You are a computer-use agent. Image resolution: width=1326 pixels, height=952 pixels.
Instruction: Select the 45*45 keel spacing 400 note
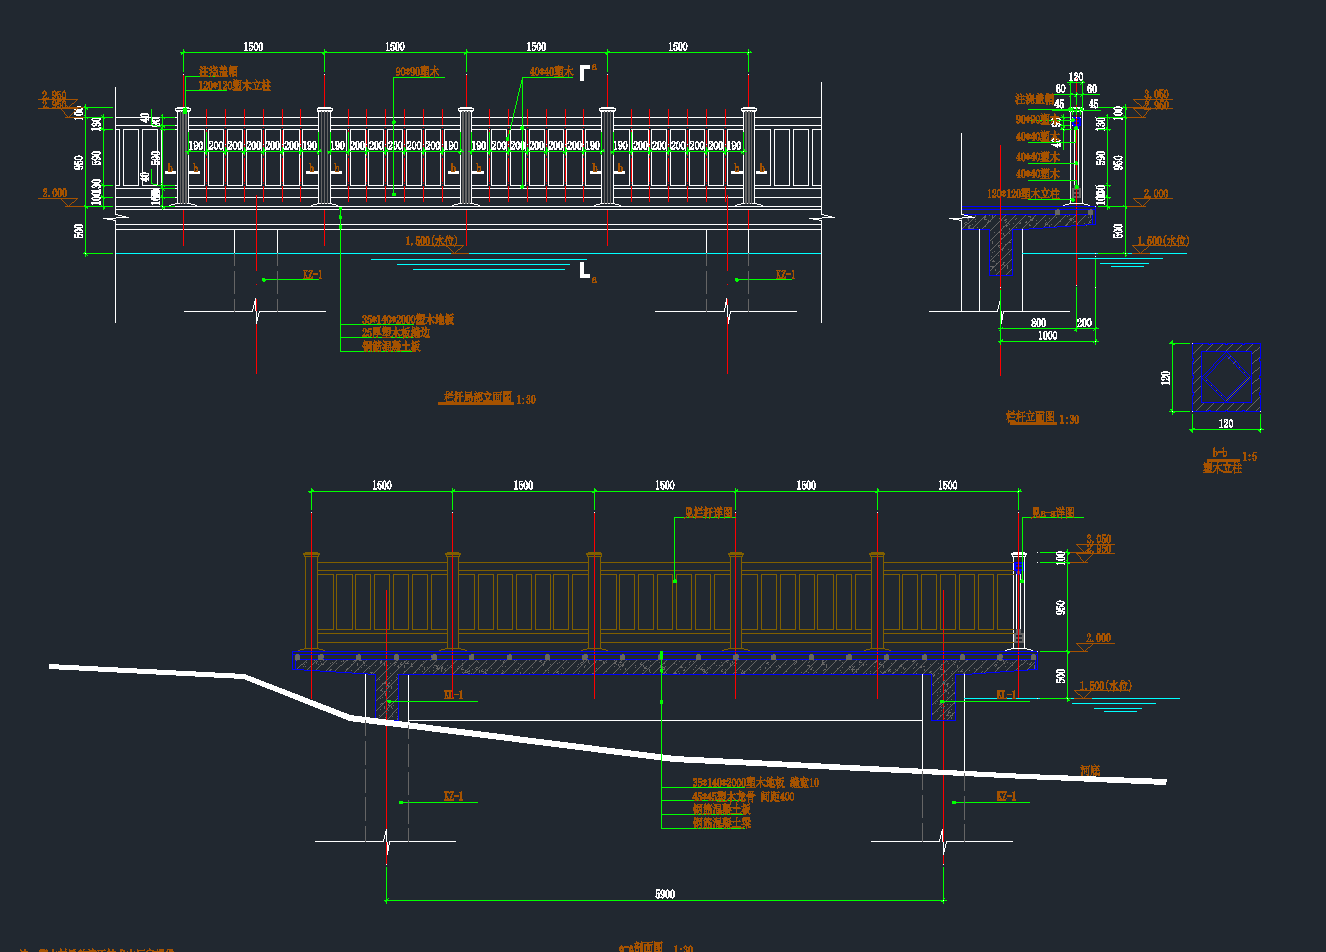tap(743, 796)
